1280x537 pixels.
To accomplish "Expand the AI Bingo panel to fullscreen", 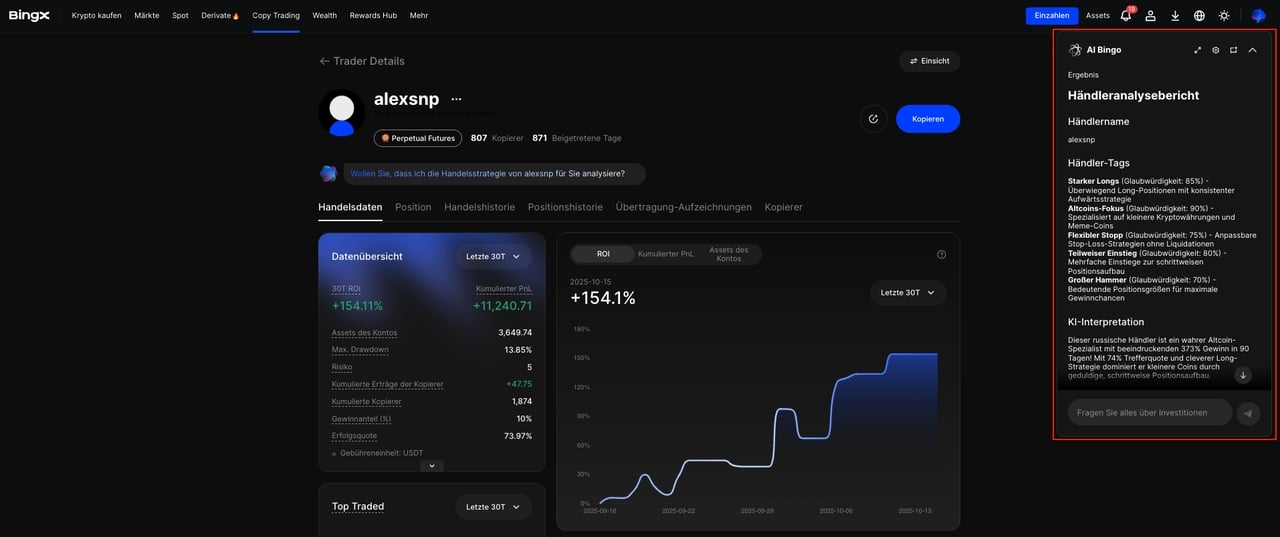I will pyautogui.click(x=1198, y=50).
